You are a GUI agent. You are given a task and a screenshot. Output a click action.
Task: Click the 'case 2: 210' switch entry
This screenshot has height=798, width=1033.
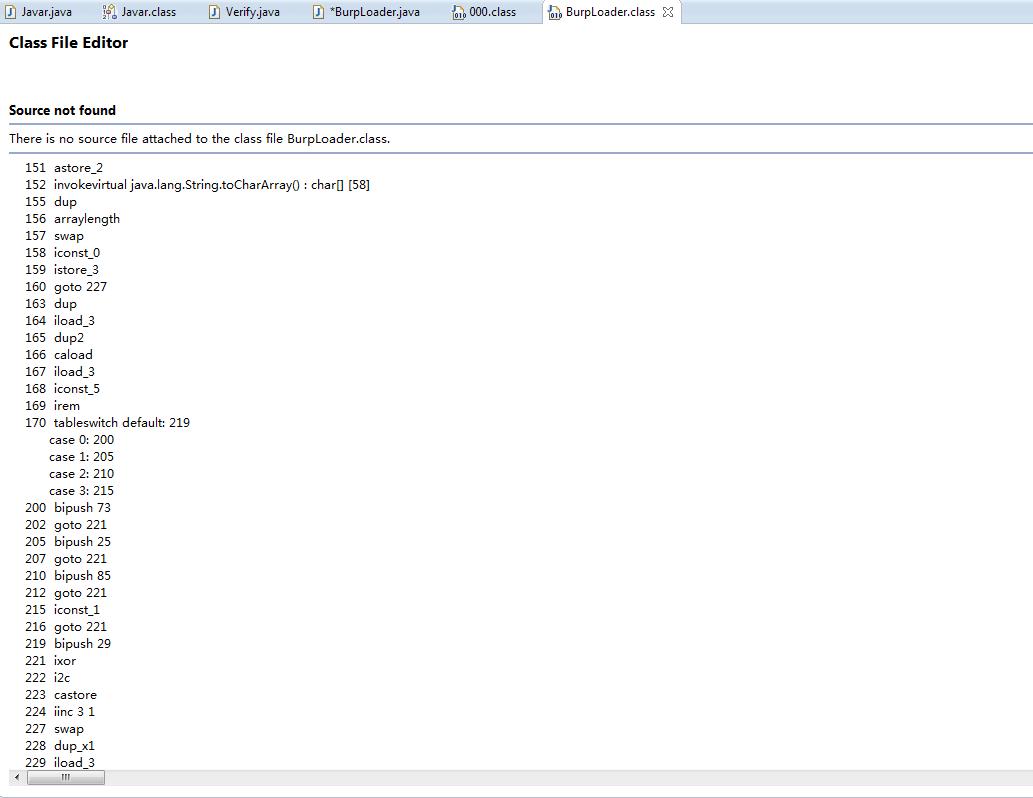(x=81, y=474)
